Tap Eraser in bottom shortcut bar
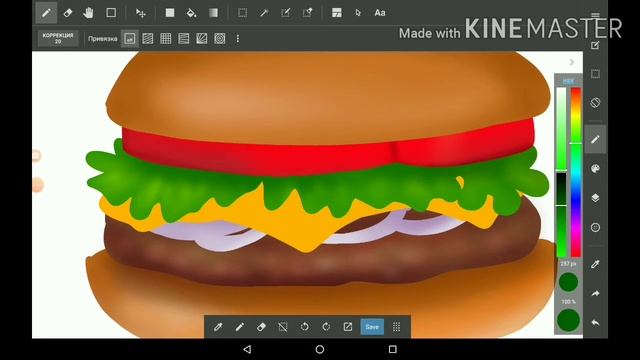640x360 pixels. pyautogui.click(x=261, y=327)
